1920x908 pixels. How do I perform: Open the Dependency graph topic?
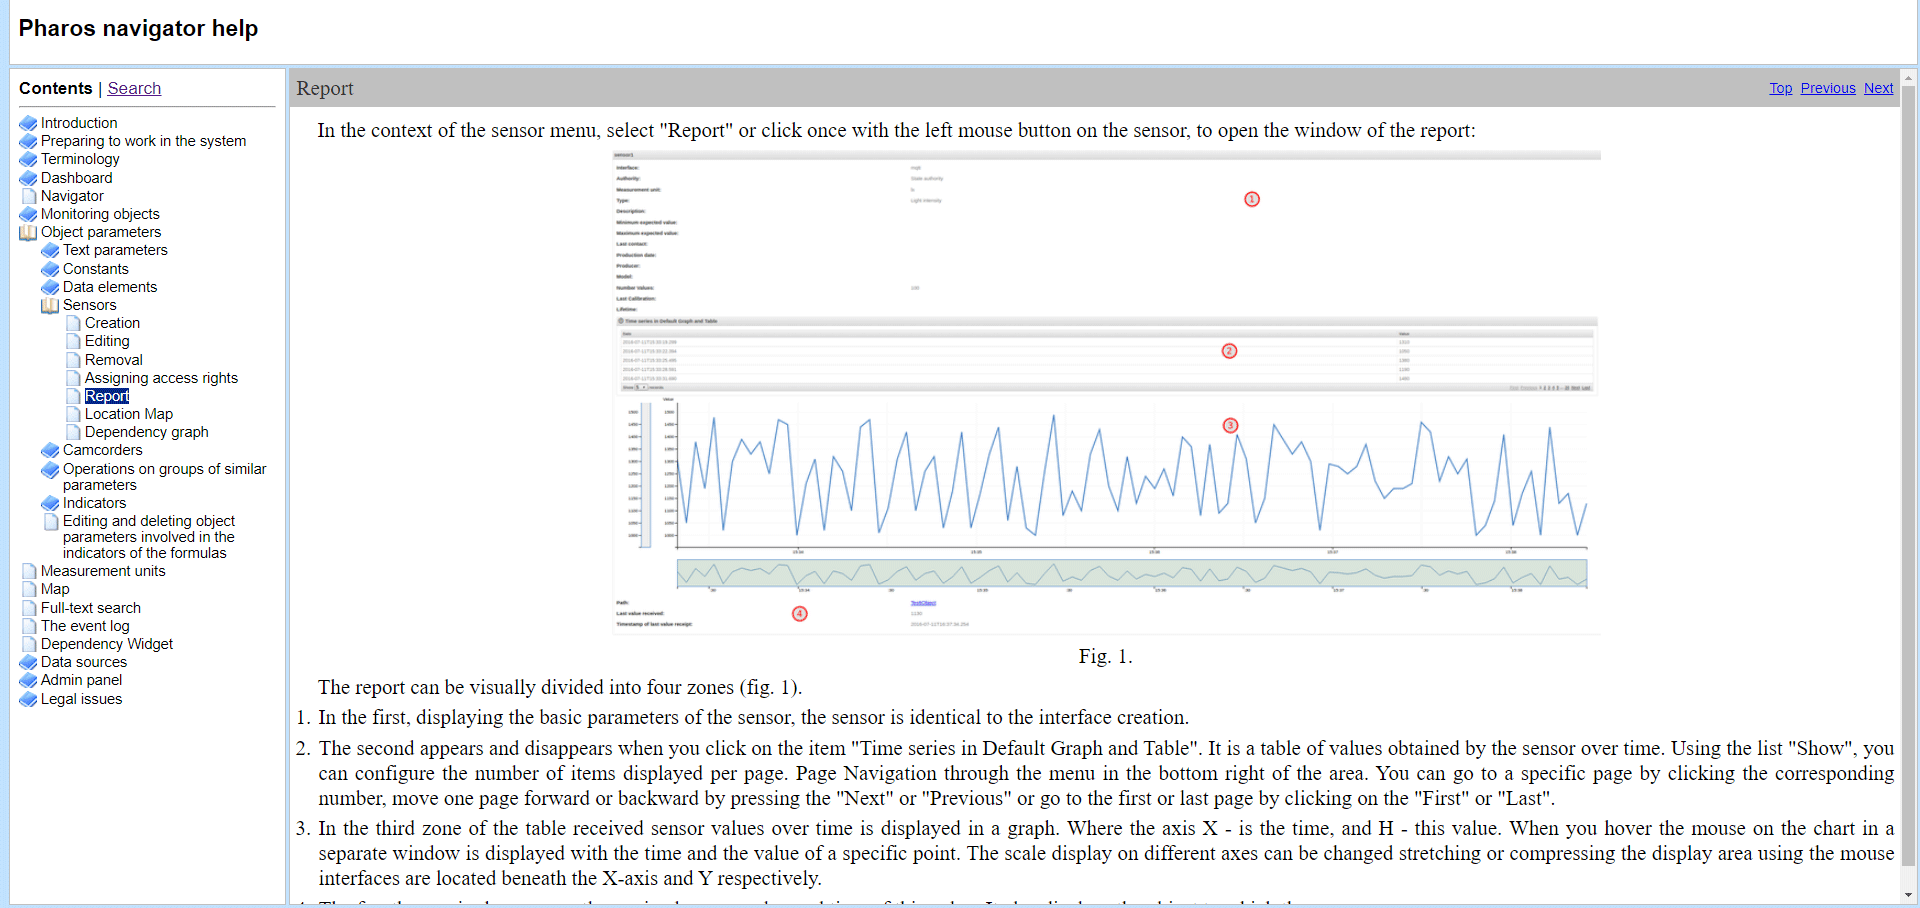[146, 432]
